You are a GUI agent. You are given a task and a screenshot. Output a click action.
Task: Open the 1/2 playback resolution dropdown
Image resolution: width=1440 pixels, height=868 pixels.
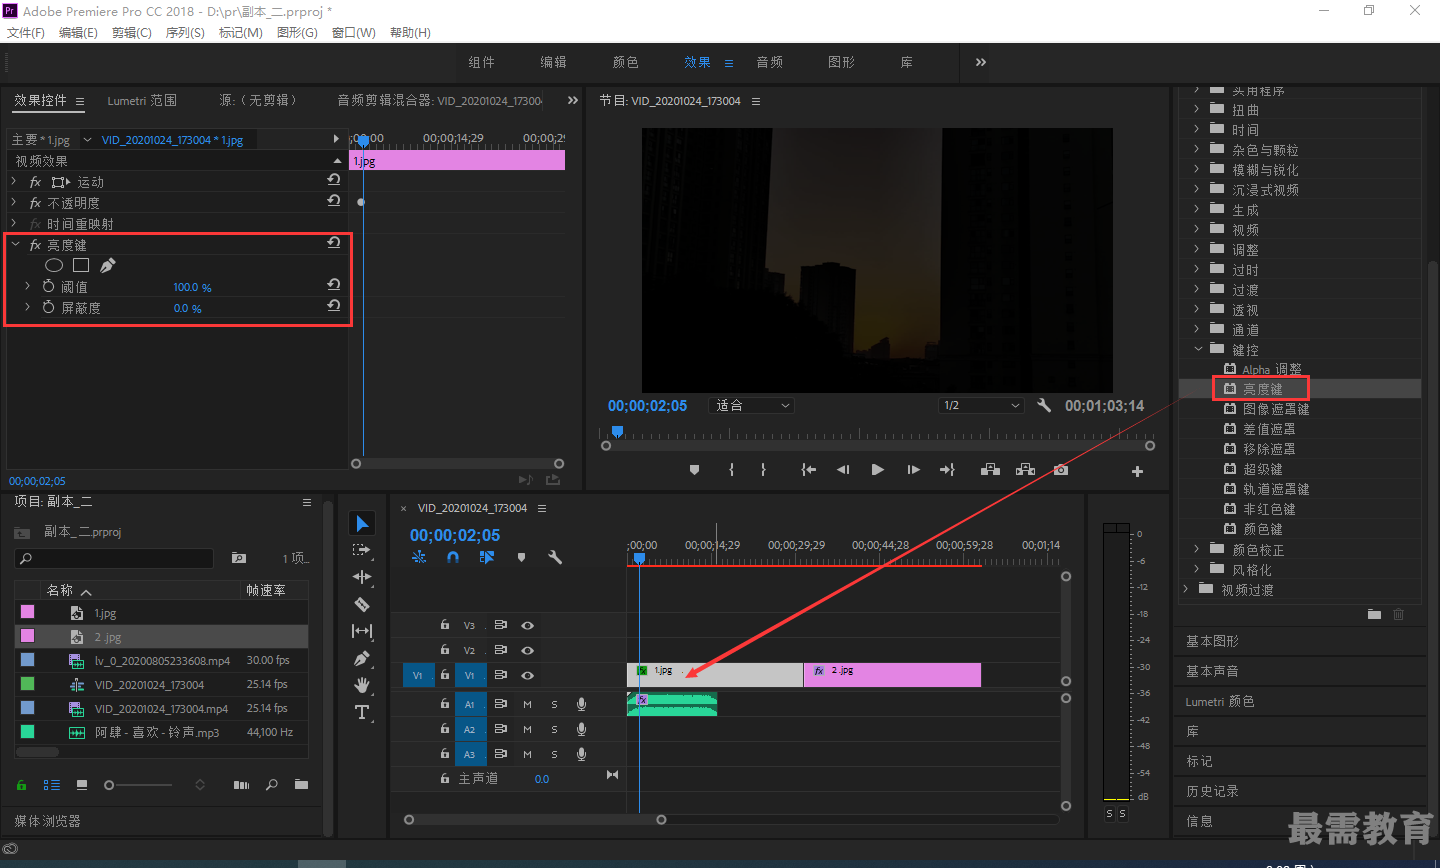click(x=982, y=405)
